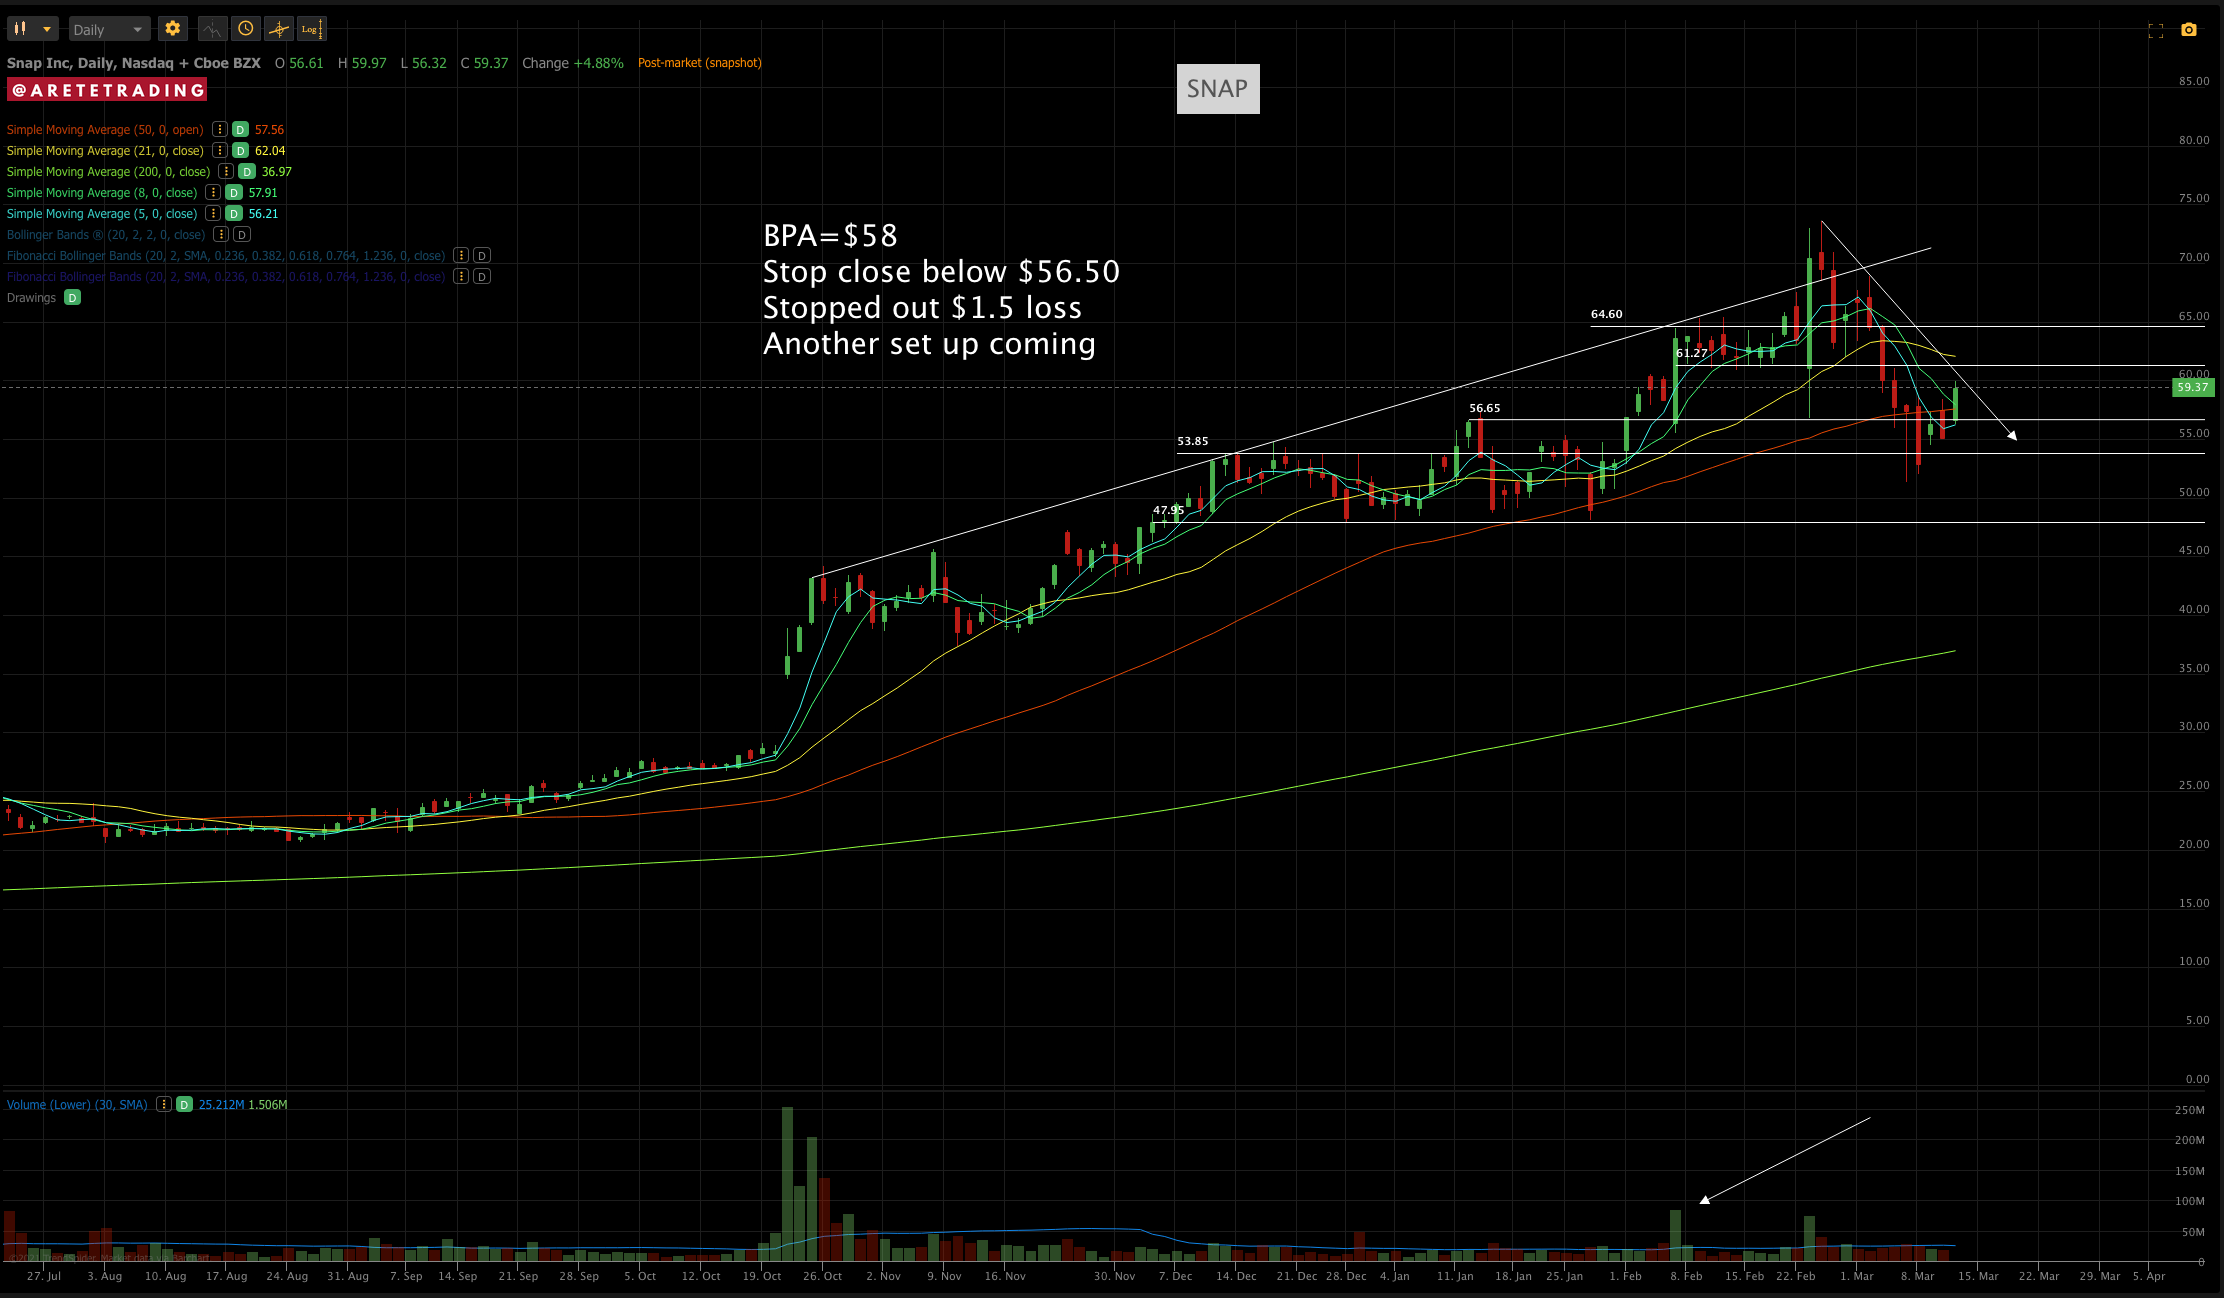Click the SNAP ticker label box
The width and height of the screenshot is (2224, 1298).
coord(1218,89)
